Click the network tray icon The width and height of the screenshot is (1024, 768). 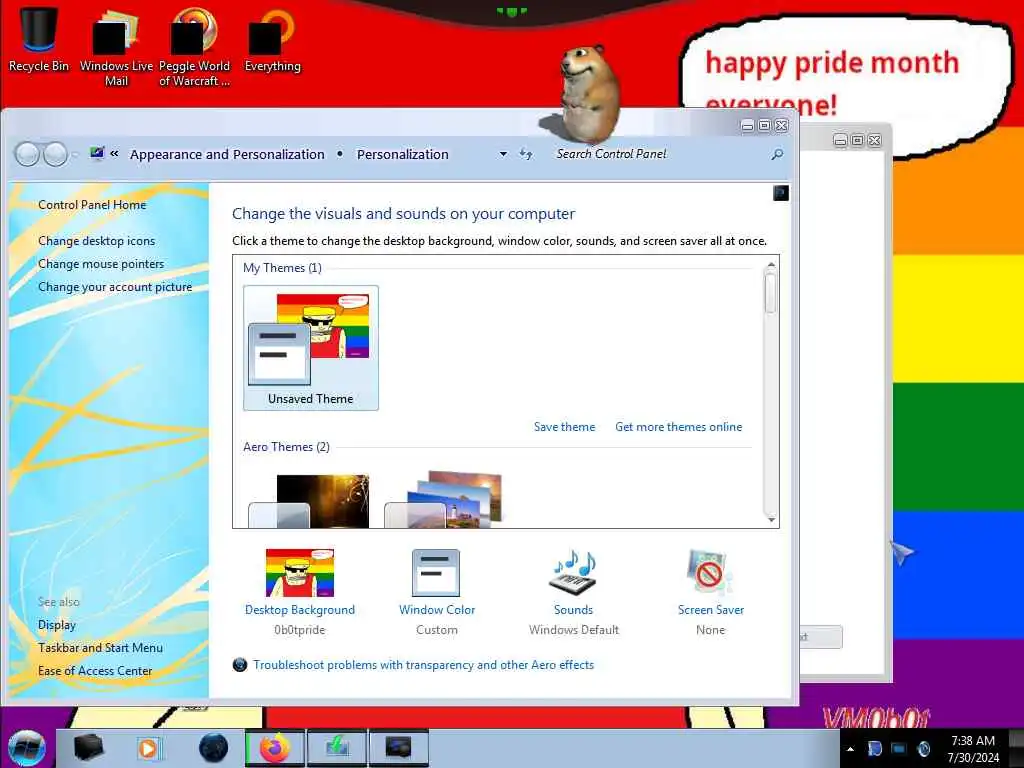pyautogui.click(x=899, y=749)
